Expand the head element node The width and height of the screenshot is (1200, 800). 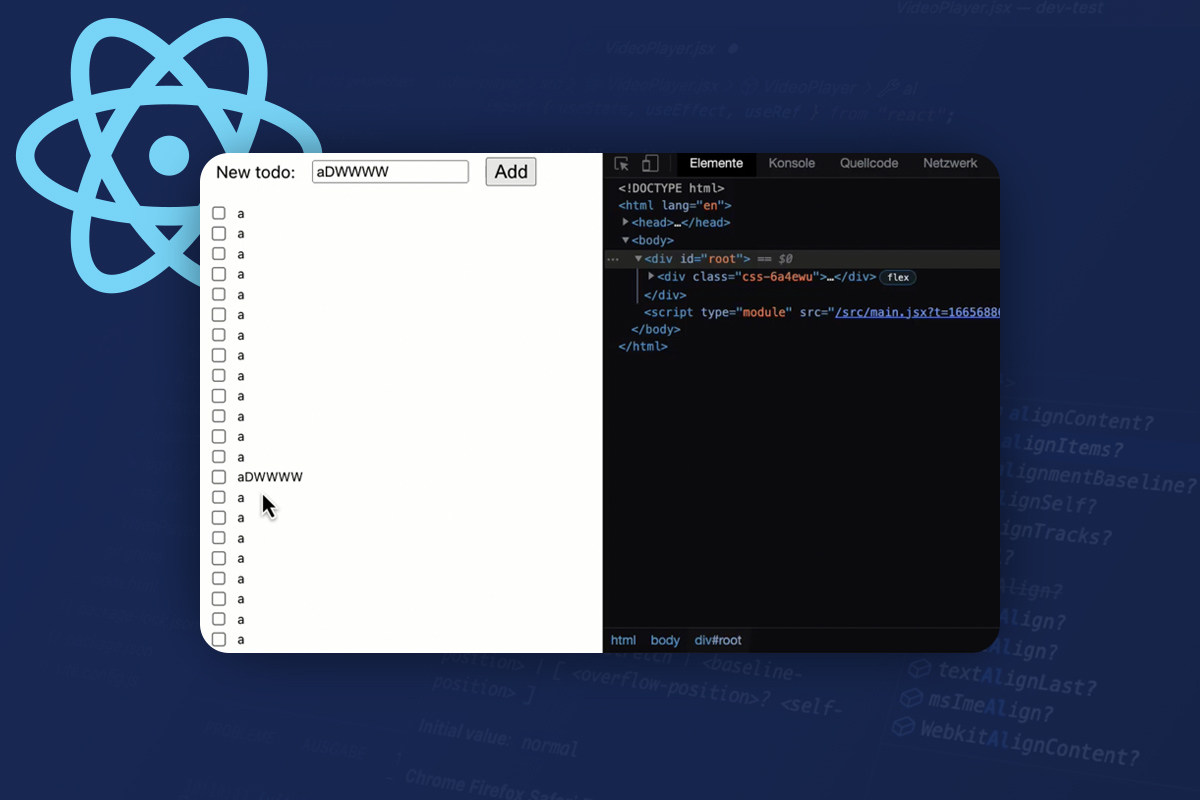pos(626,222)
